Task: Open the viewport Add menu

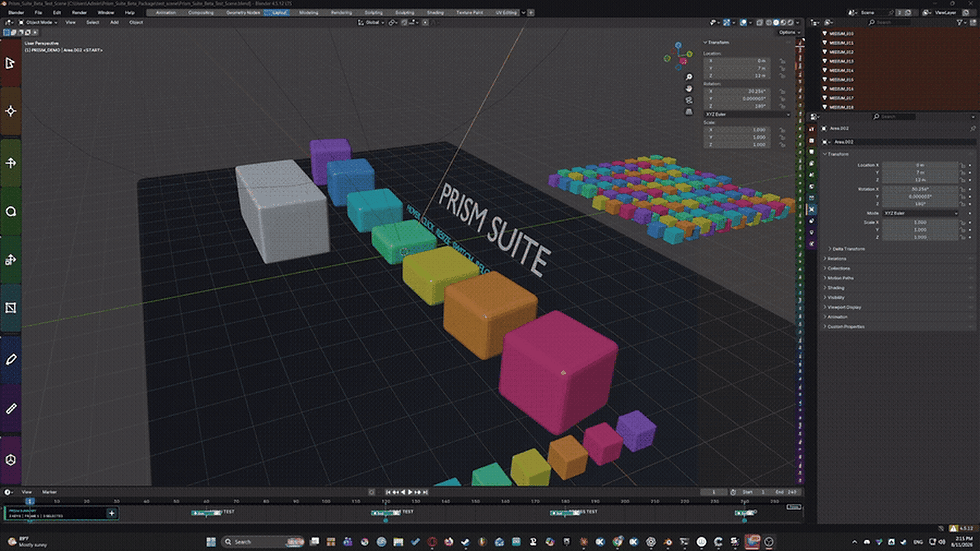Action: point(114,22)
